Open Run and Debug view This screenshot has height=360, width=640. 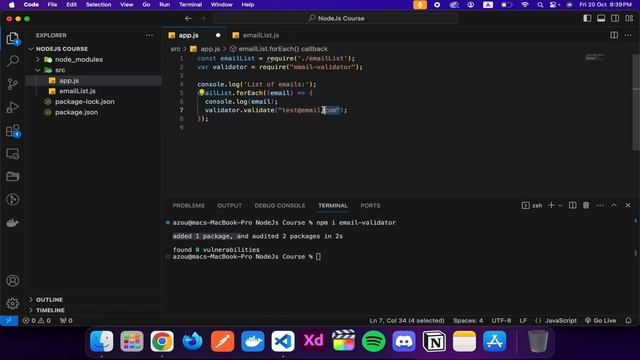pyautogui.click(x=13, y=107)
